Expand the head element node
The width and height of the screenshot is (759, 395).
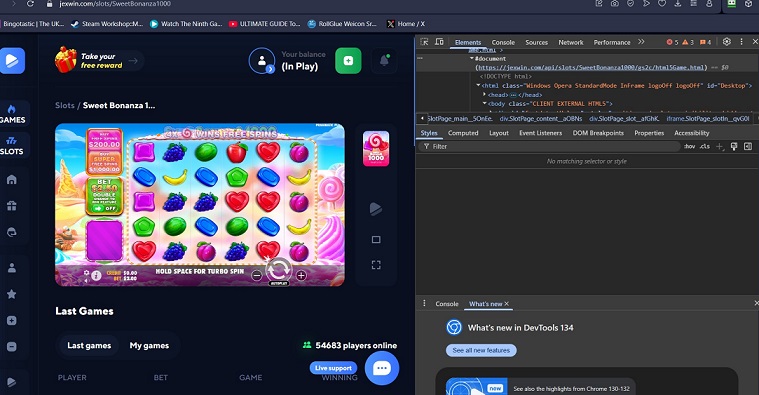(x=485, y=95)
